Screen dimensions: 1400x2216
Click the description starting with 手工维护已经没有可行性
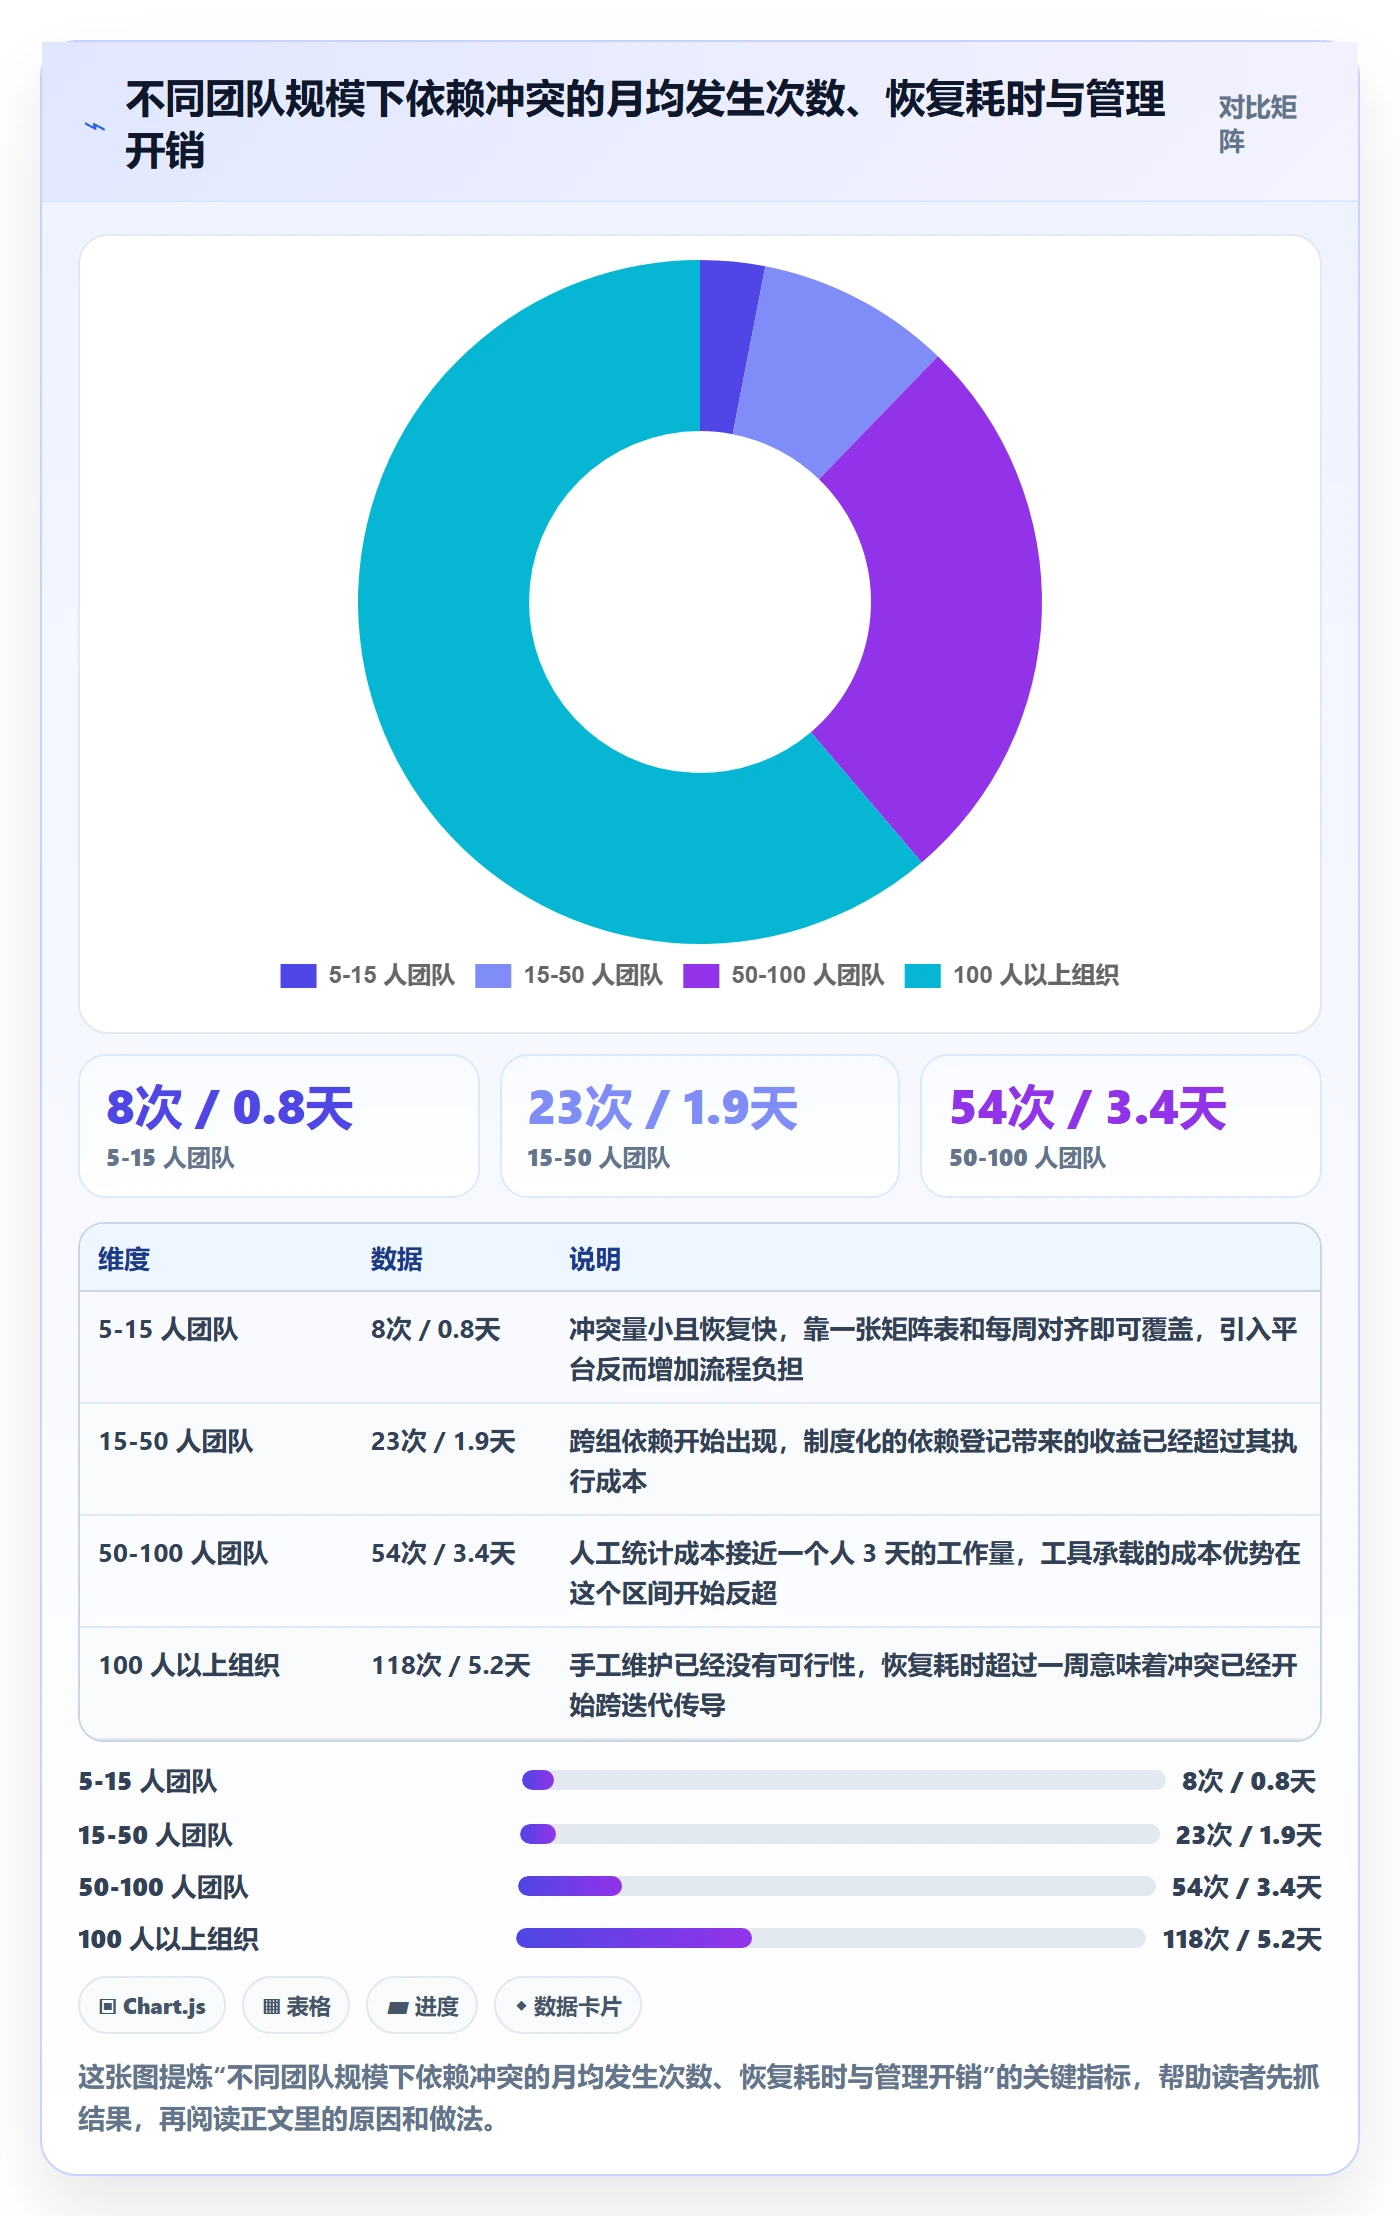pos(934,1685)
